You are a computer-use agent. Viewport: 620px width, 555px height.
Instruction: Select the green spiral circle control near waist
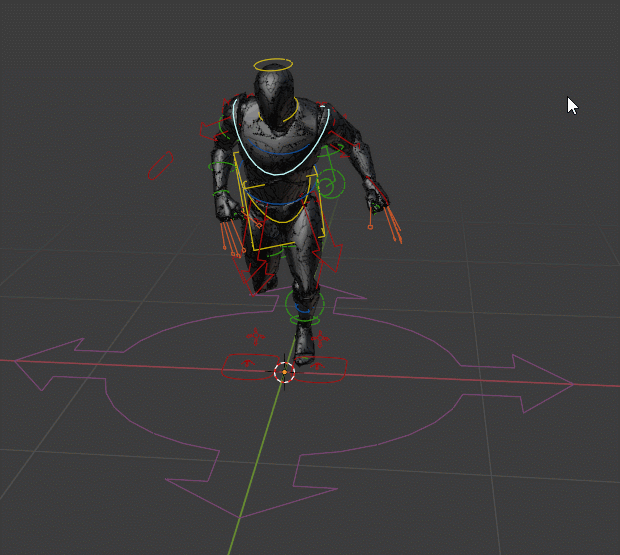[x=331, y=184]
